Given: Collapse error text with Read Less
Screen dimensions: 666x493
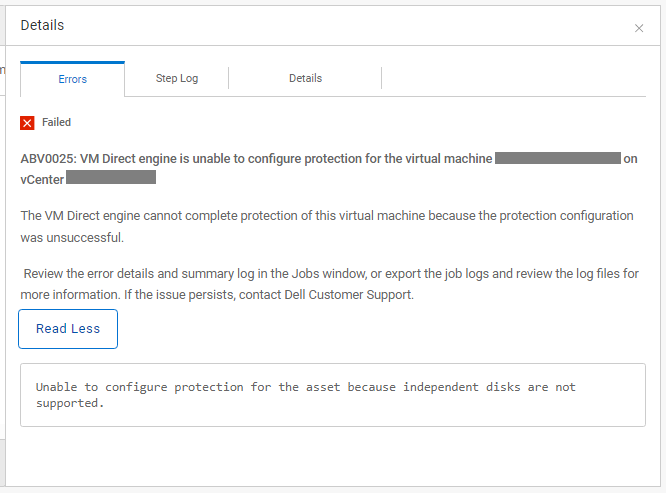Looking at the screenshot, I should pos(68,329).
